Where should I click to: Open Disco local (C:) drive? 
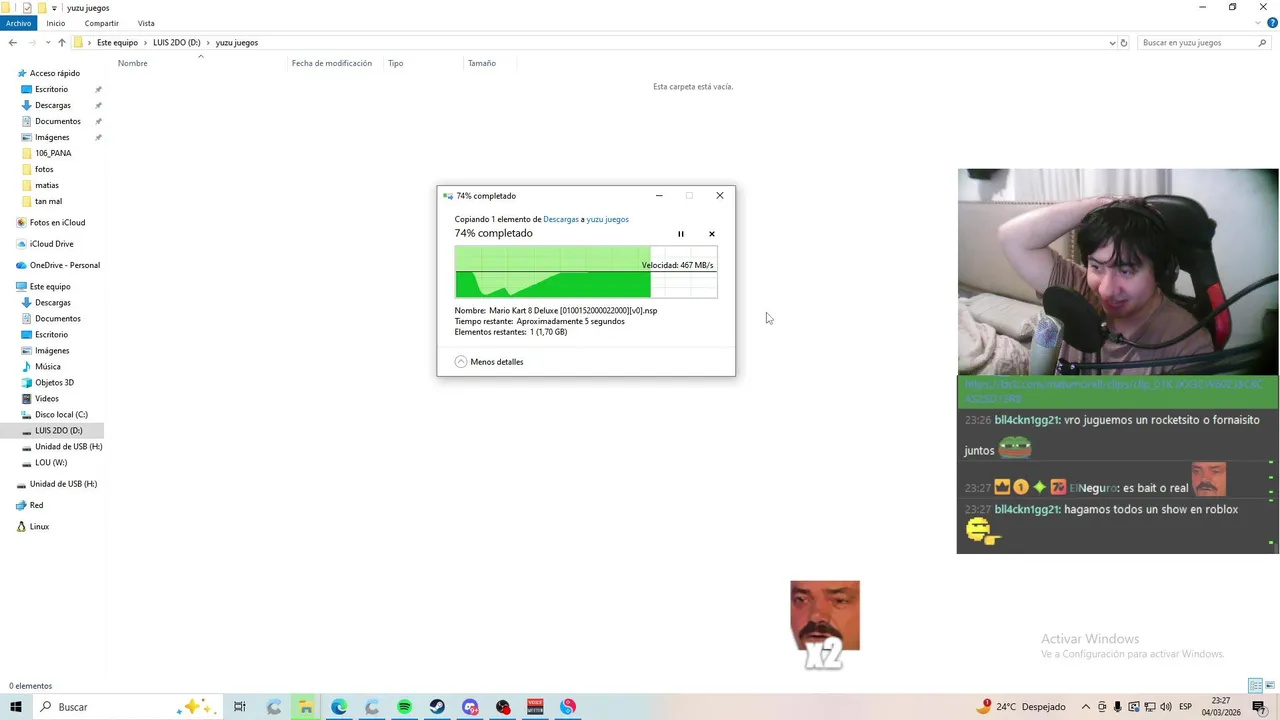(x=61, y=414)
